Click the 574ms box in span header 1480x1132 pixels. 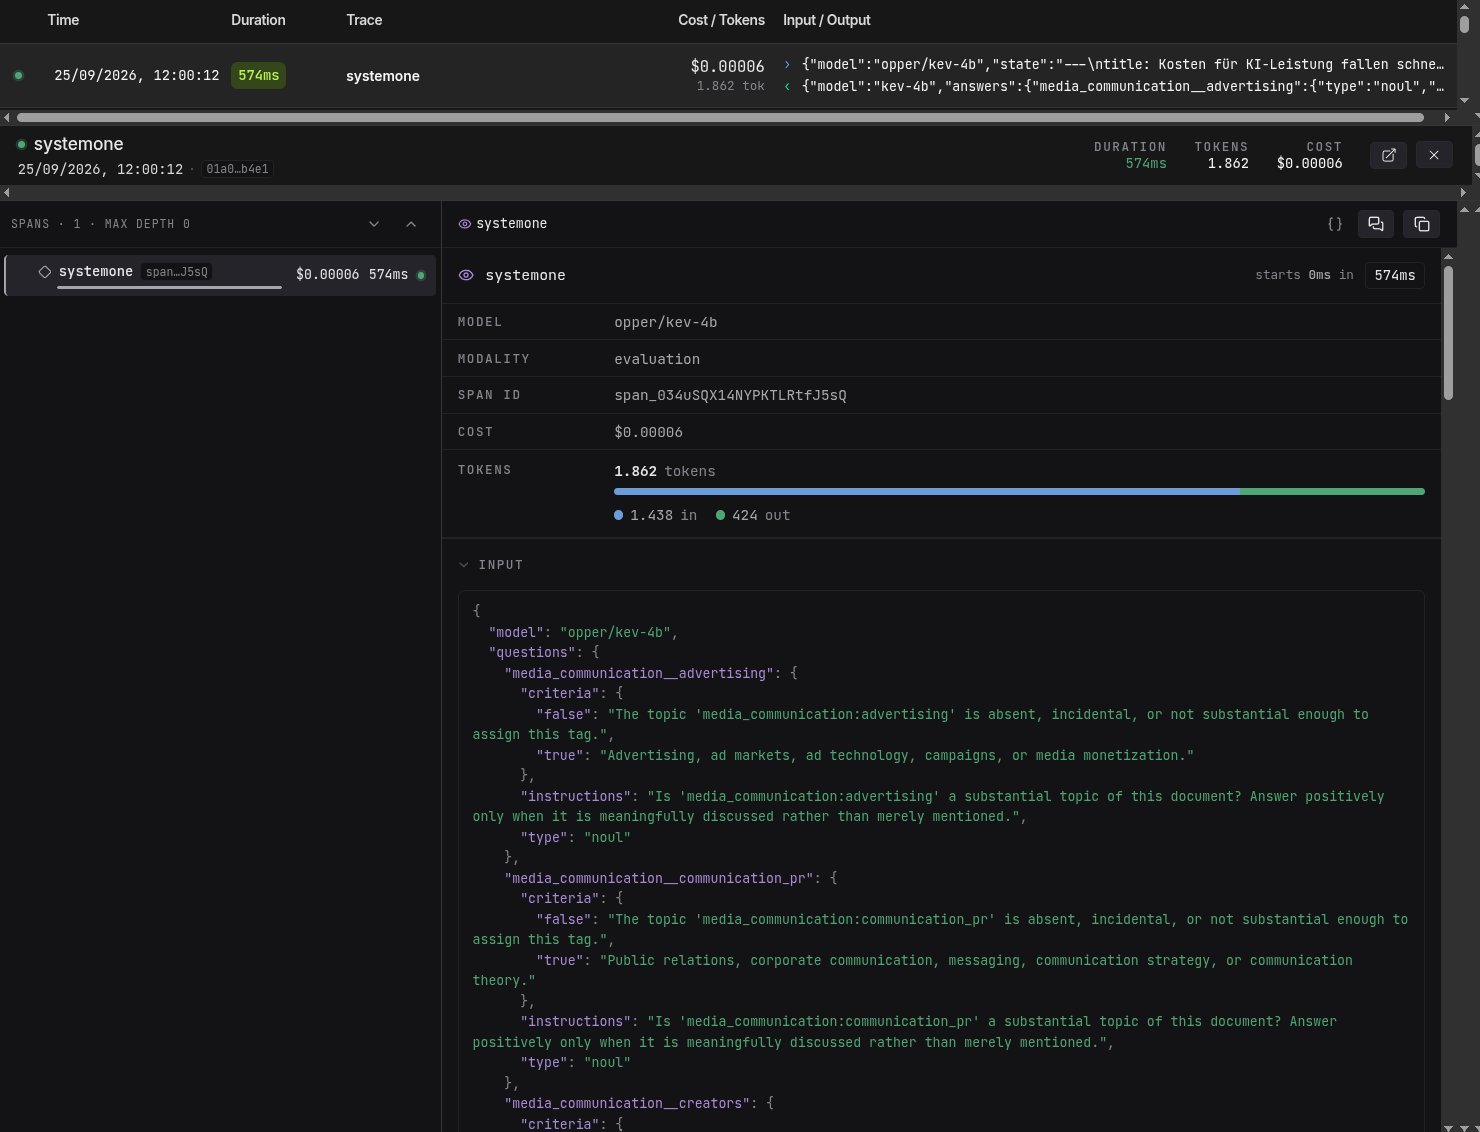click(x=1395, y=275)
